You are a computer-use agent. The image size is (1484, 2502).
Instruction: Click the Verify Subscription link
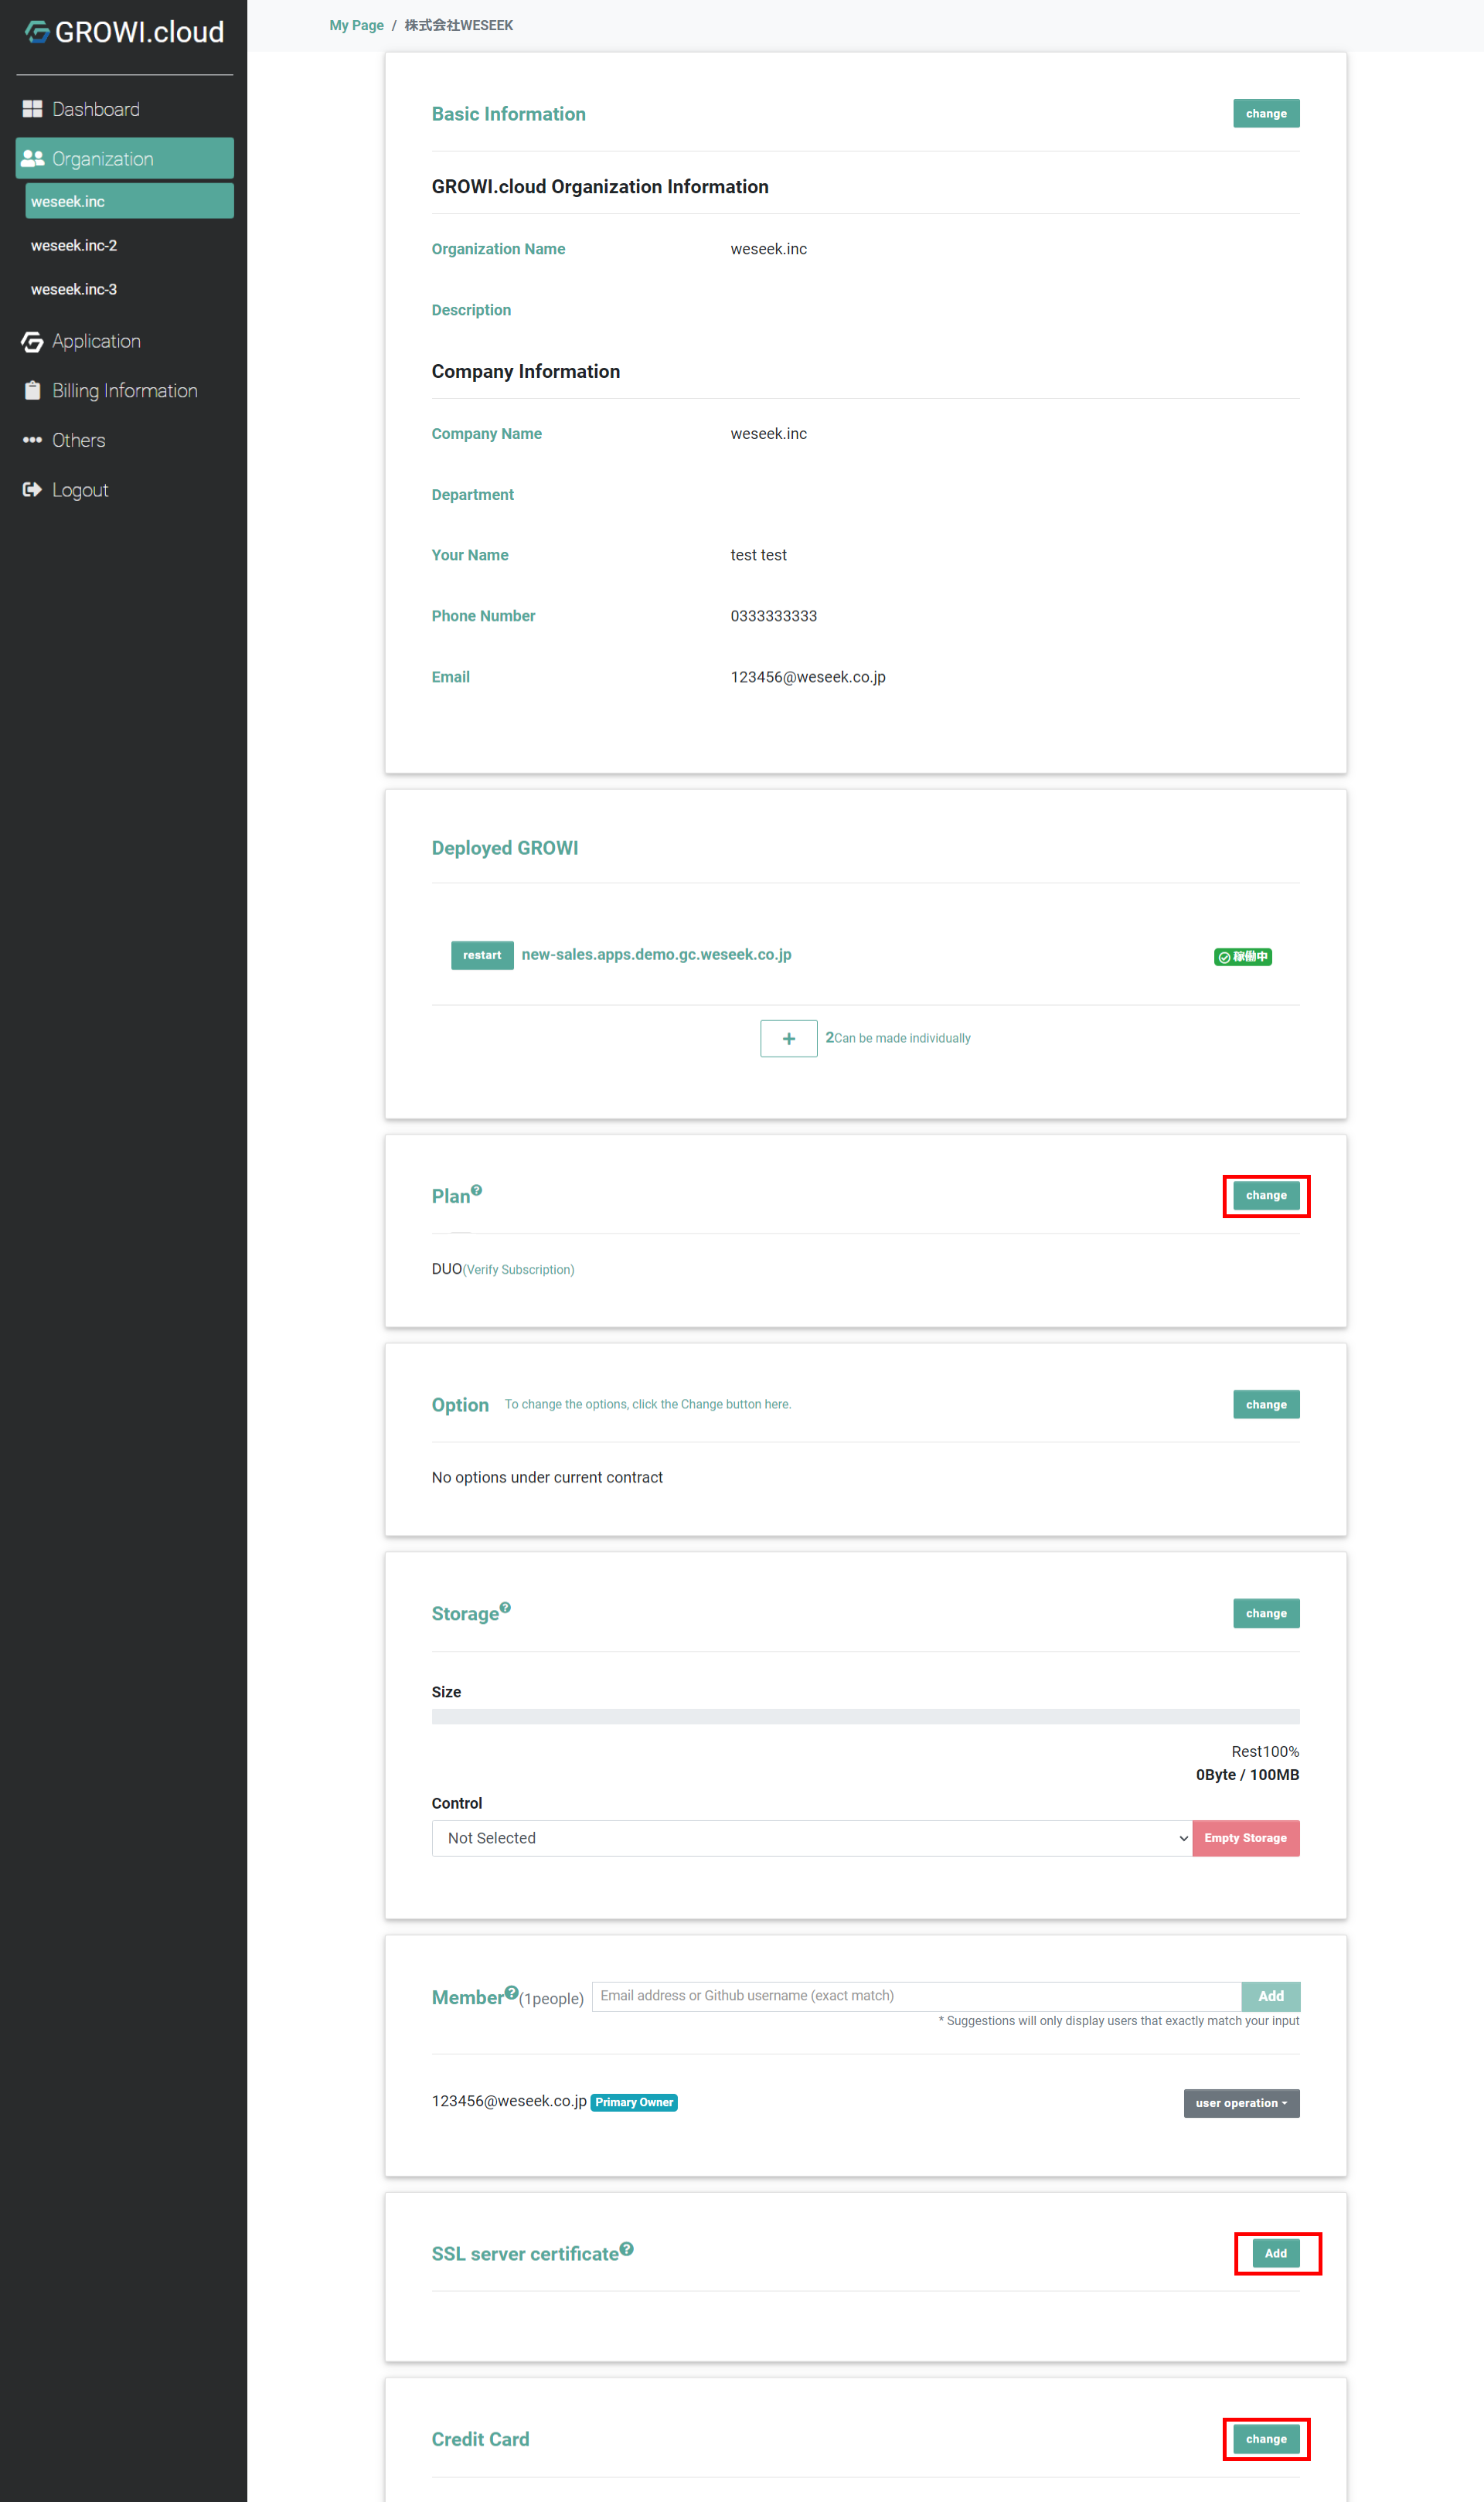(x=518, y=1269)
